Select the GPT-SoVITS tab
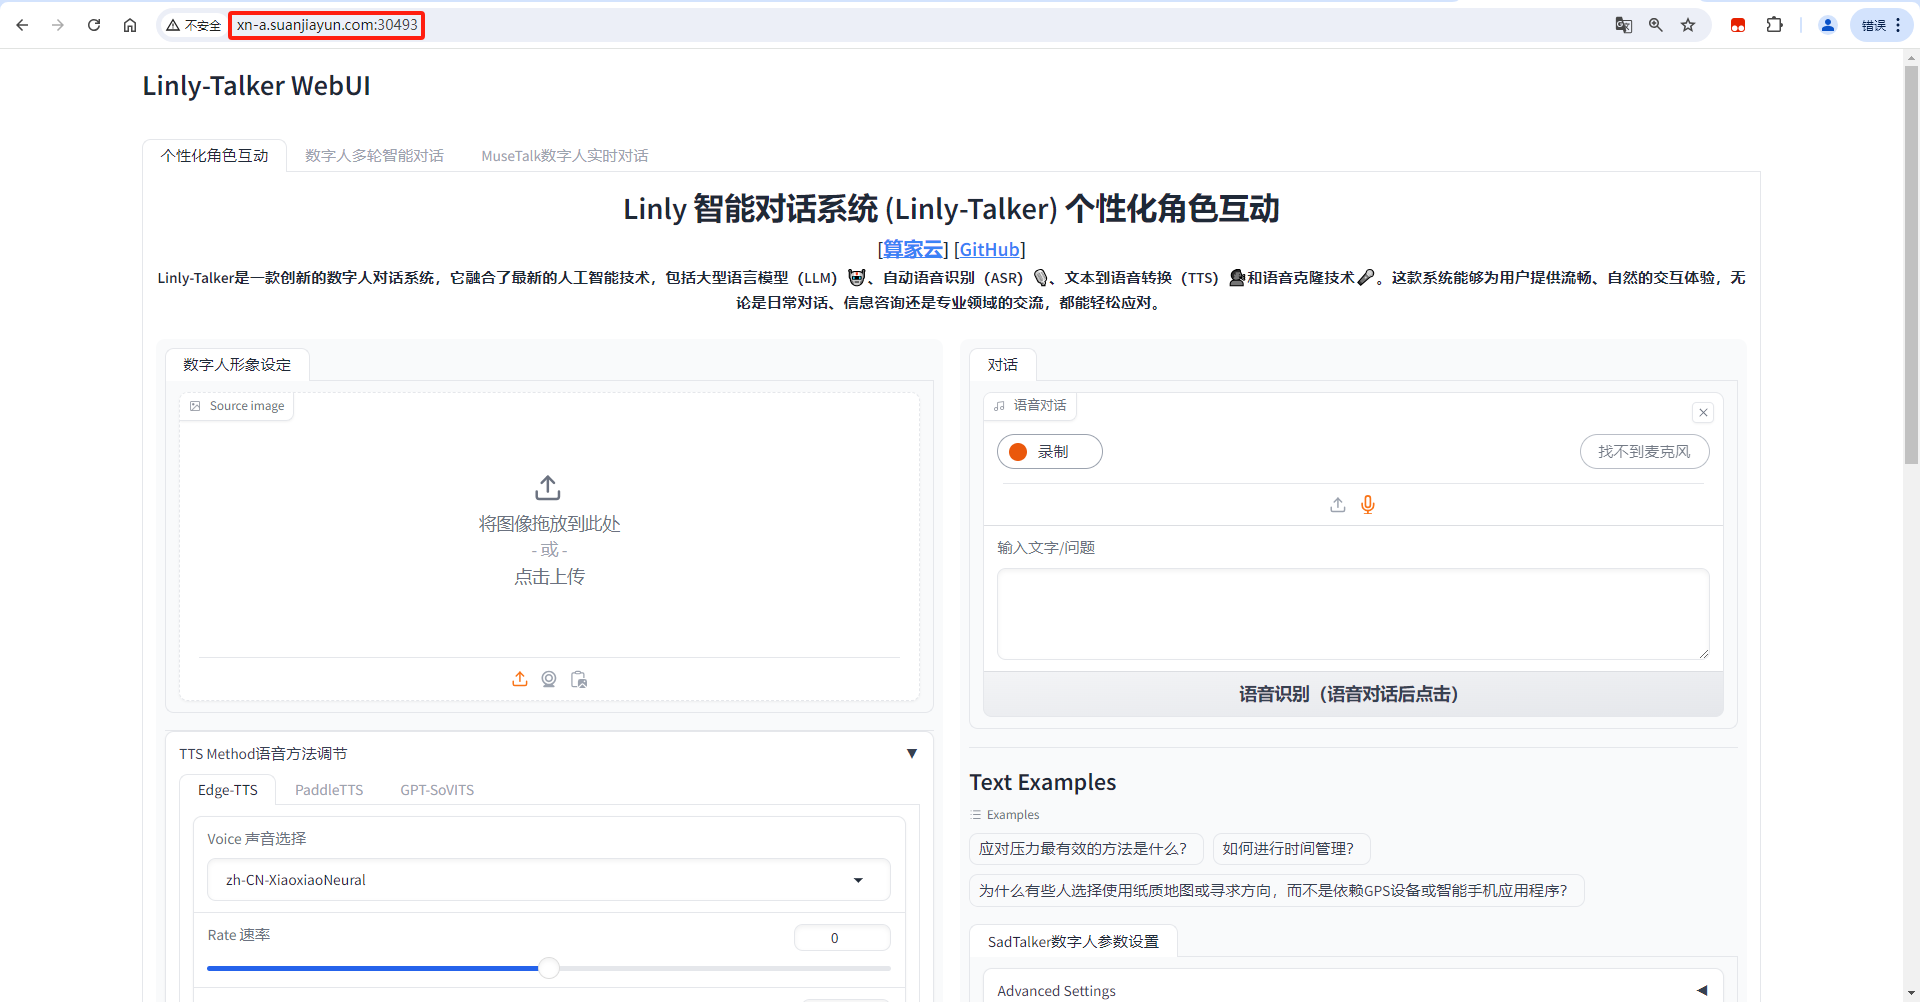The image size is (1920, 1002). 437,789
